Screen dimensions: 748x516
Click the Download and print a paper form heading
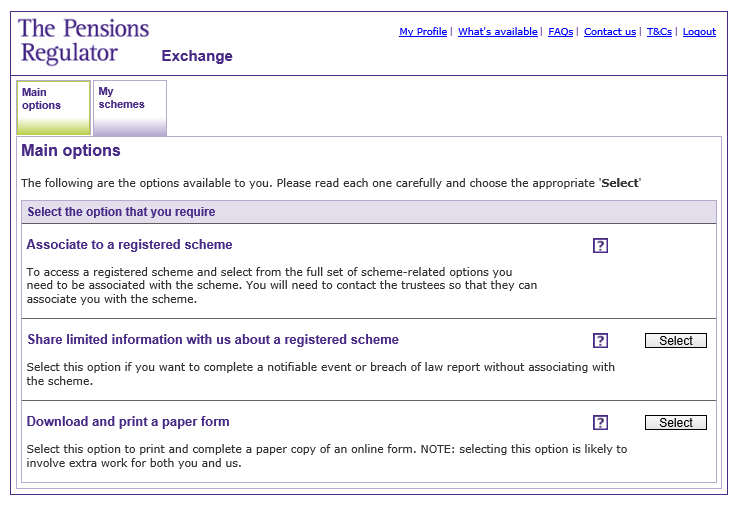click(128, 421)
